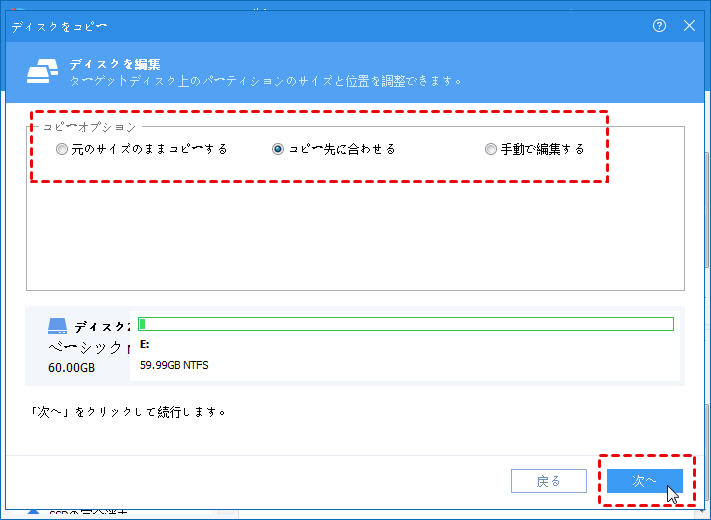
Task: Select the E: partition bar
Action: [x=406, y=324]
